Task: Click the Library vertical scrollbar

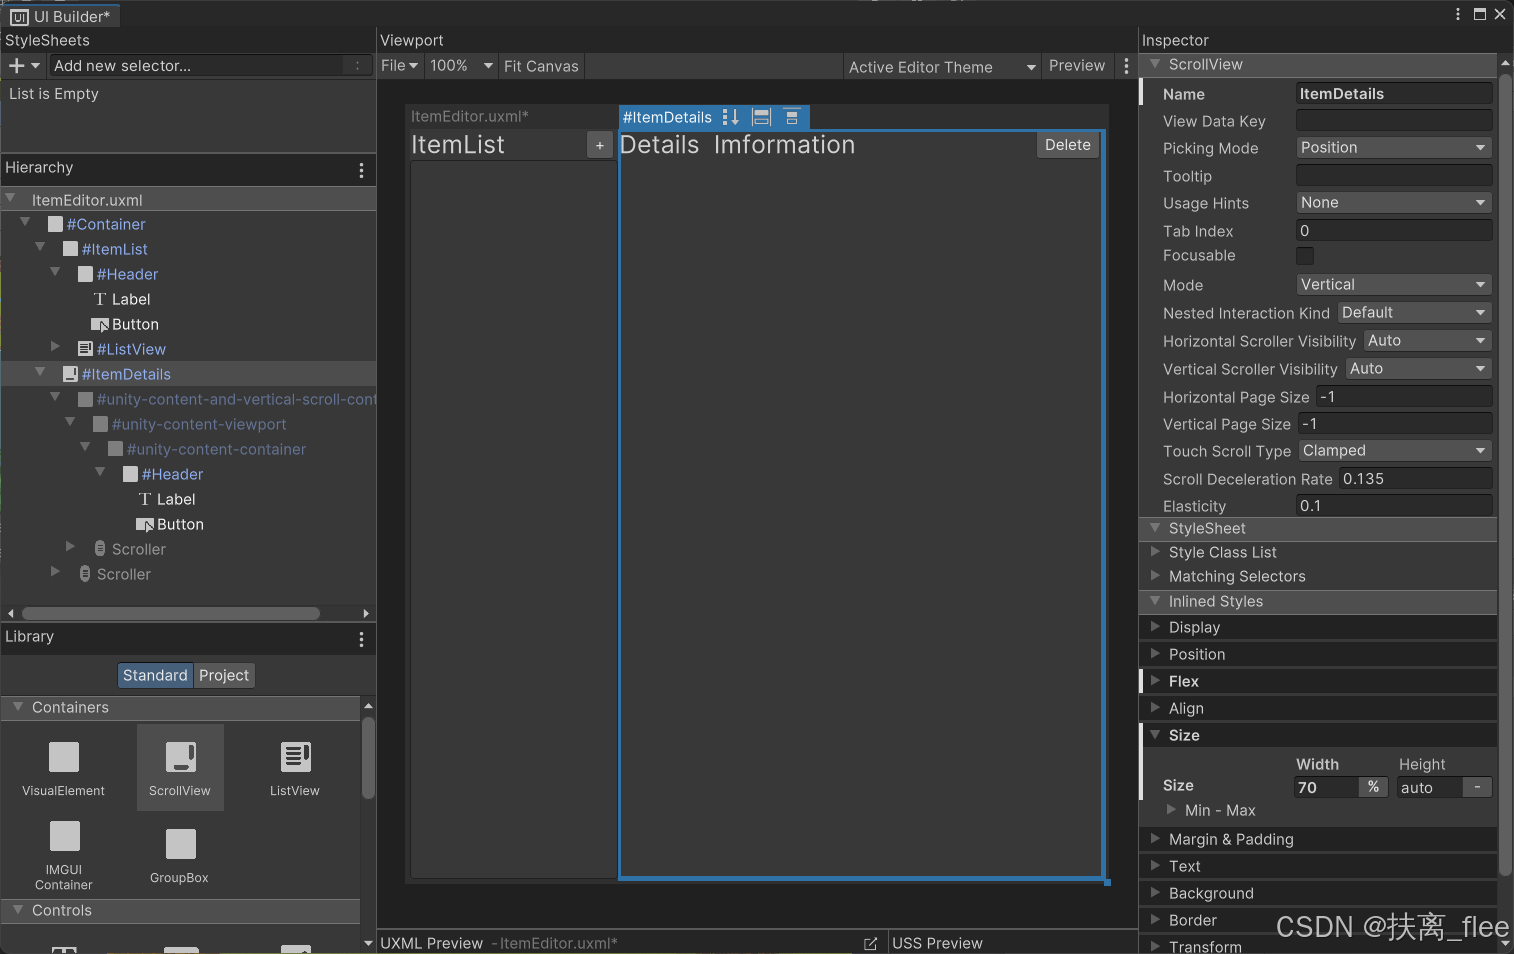Action: pyautogui.click(x=368, y=758)
